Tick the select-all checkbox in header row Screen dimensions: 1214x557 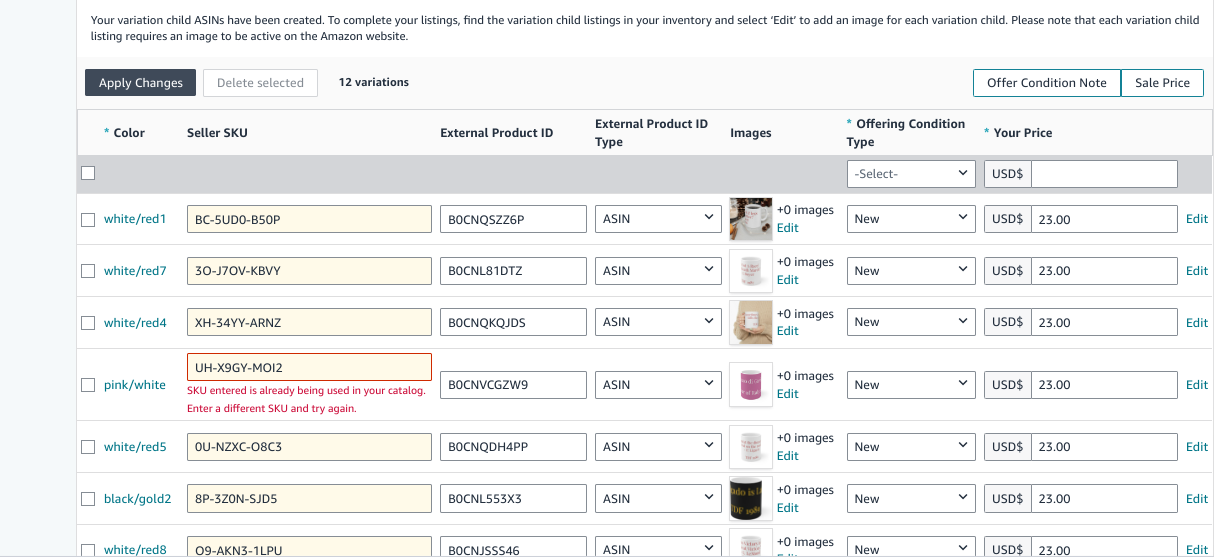(x=88, y=173)
